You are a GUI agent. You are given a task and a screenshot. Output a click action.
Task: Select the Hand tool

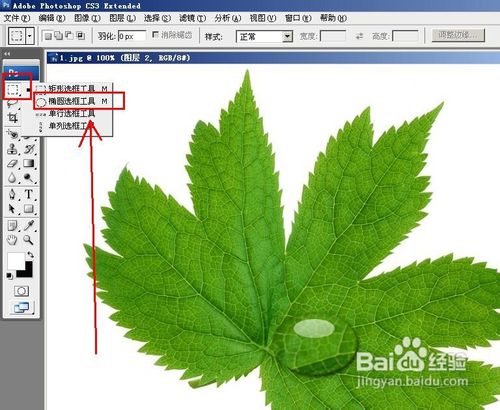12,240
